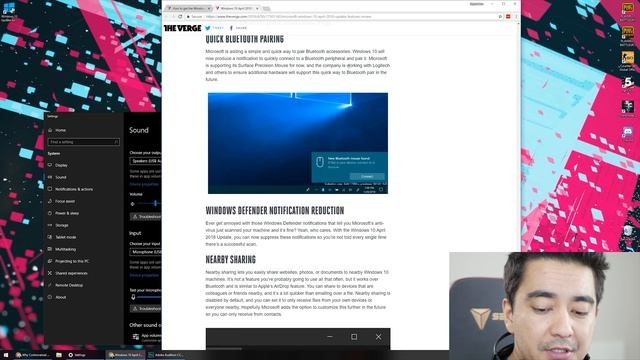Click the red extension icon in Chrome toolbar
The height and width of the screenshot is (360, 640).
[508, 17]
